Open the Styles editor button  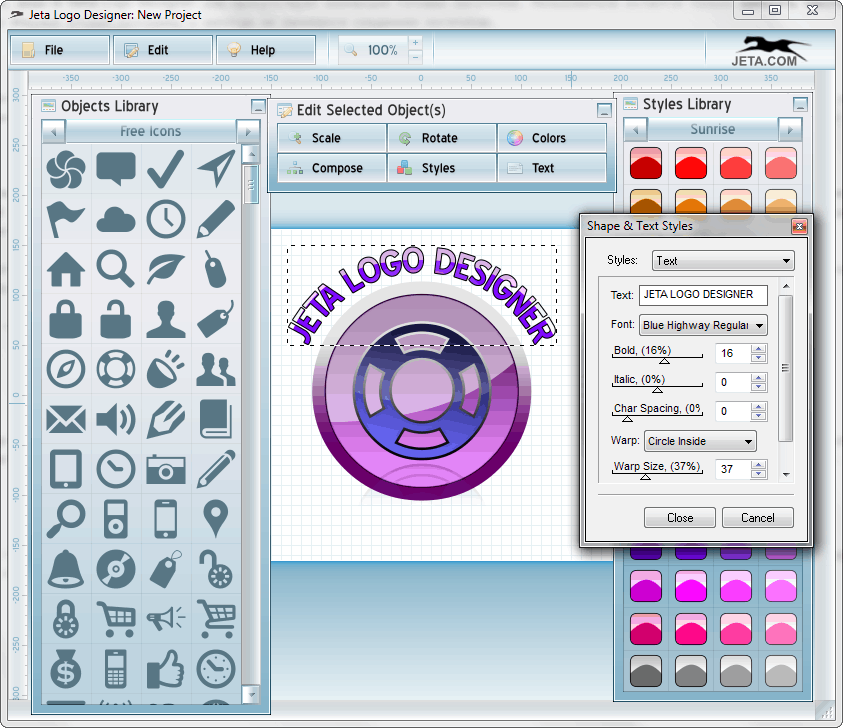point(441,168)
